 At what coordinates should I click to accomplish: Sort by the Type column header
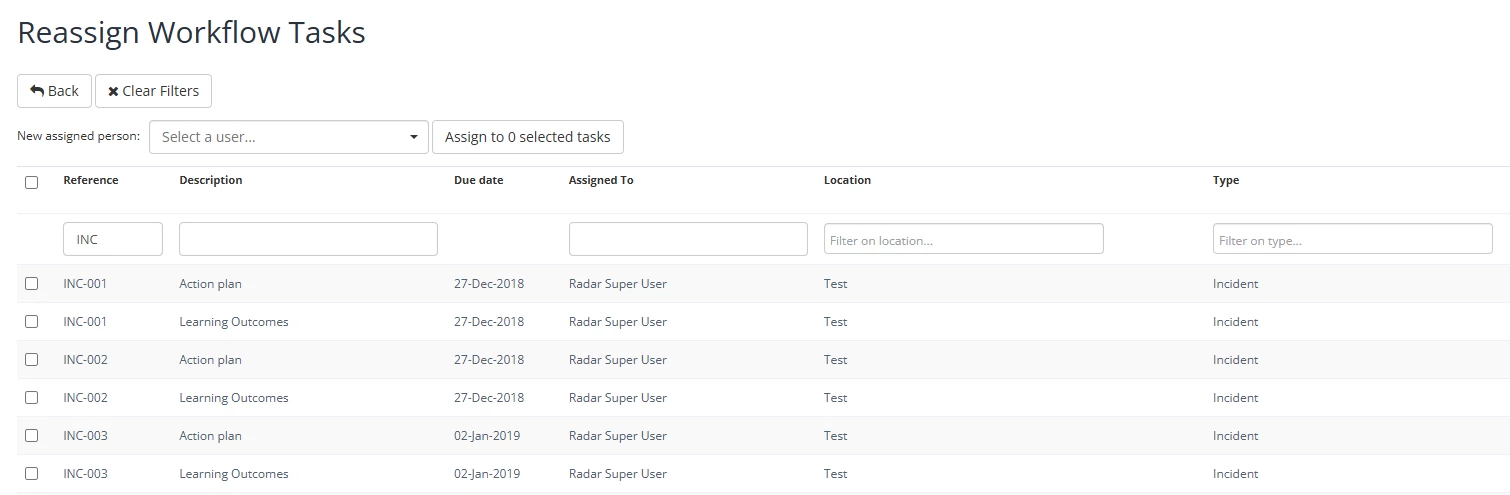pyautogui.click(x=1226, y=181)
